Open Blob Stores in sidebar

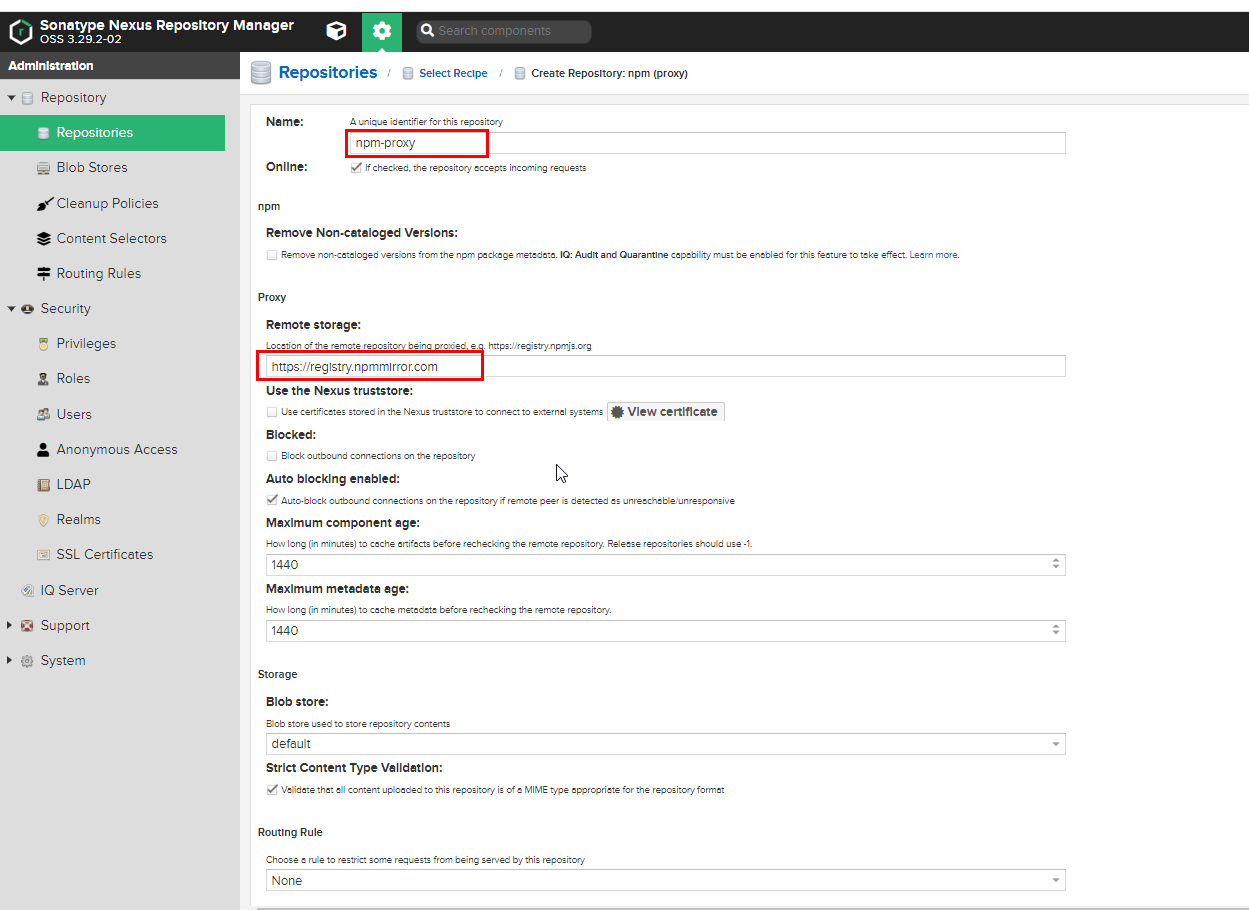pos(92,168)
